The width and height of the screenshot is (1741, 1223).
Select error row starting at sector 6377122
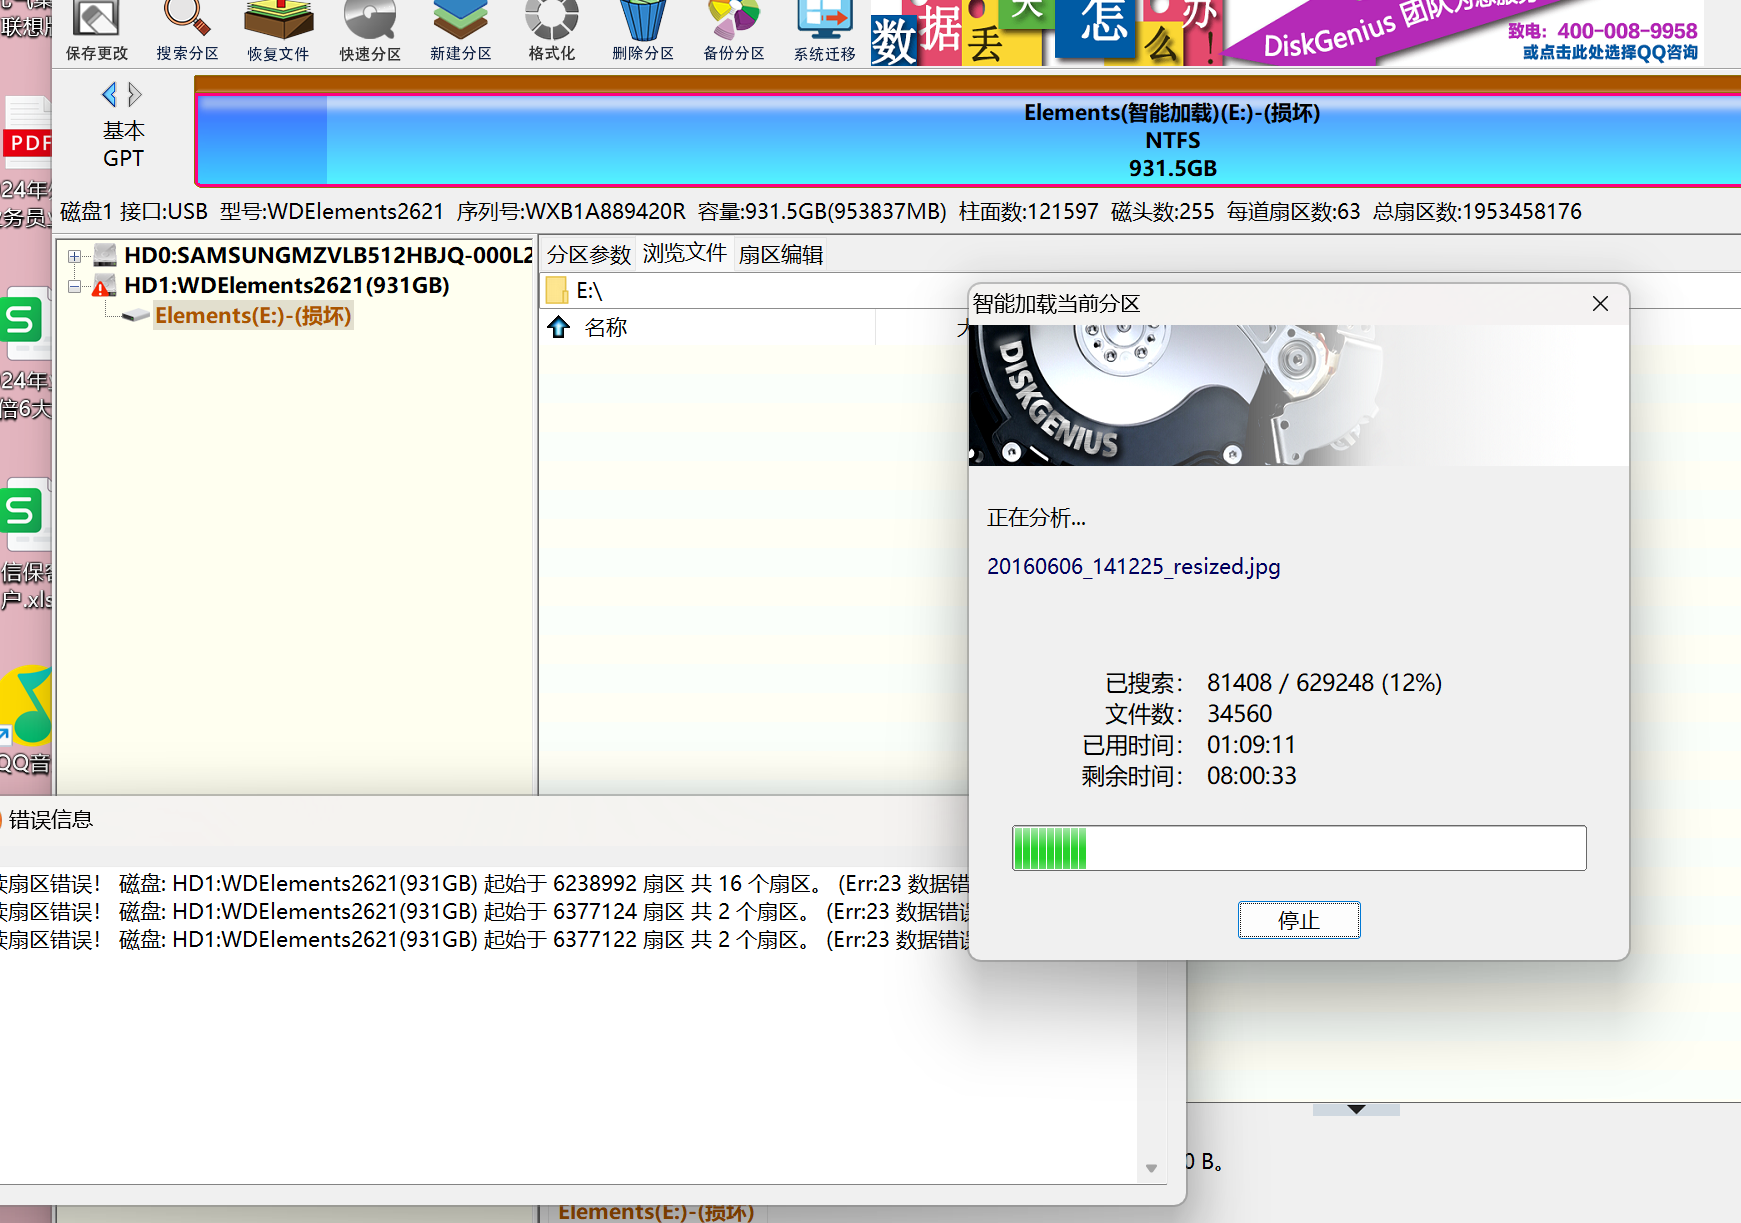pos(484,940)
